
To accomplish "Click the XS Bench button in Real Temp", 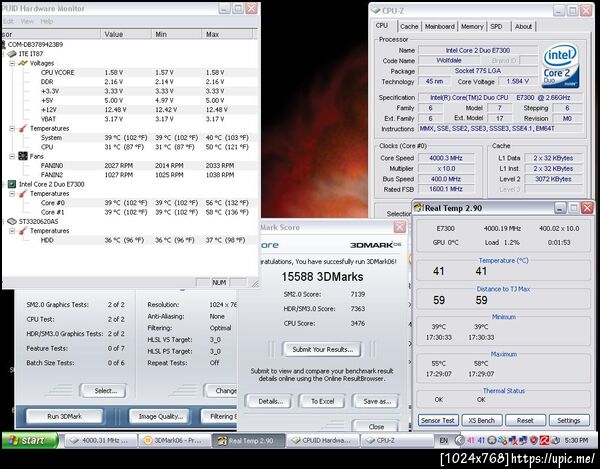I will point(481,420).
